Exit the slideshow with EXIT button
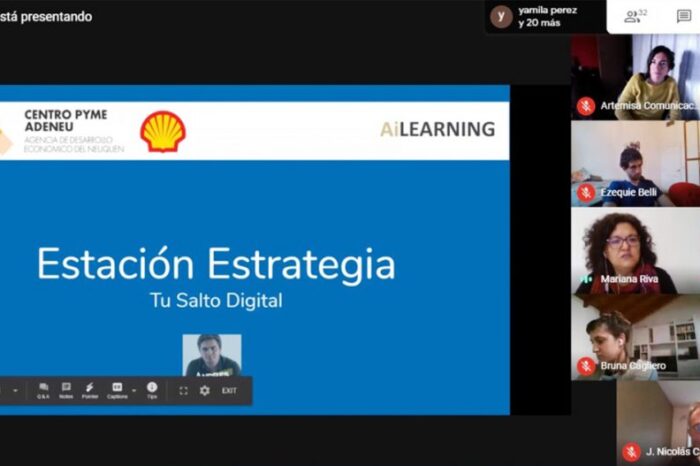Viewport: 700px width, 466px height. click(x=229, y=391)
